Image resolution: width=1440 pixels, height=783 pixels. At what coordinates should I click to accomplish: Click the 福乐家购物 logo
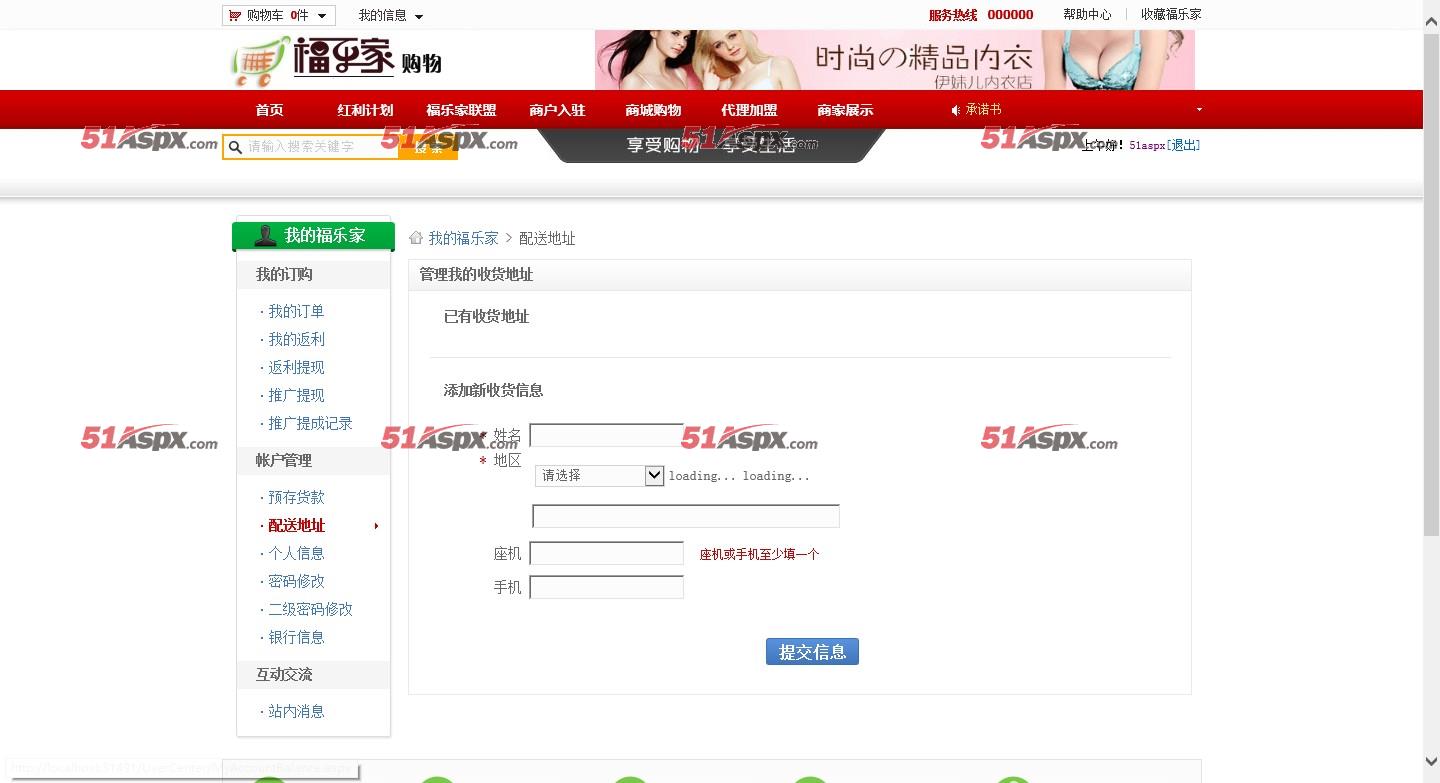click(x=337, y=60)
